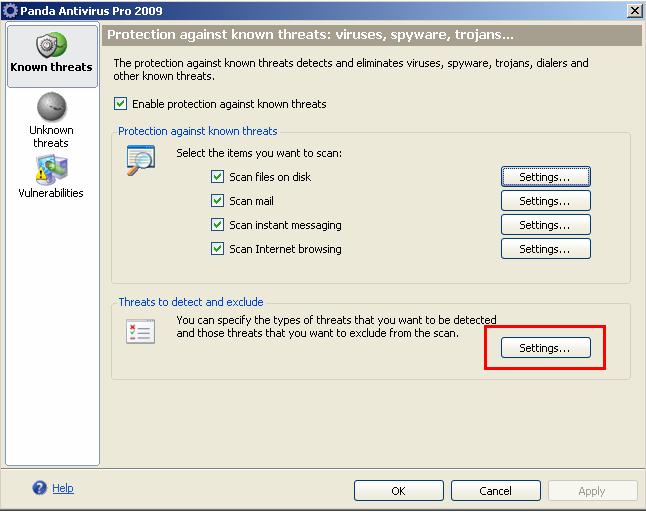Click the blue Help question mark icon
Viewport: 646px width, 512px height.
[x=39, y=489]
